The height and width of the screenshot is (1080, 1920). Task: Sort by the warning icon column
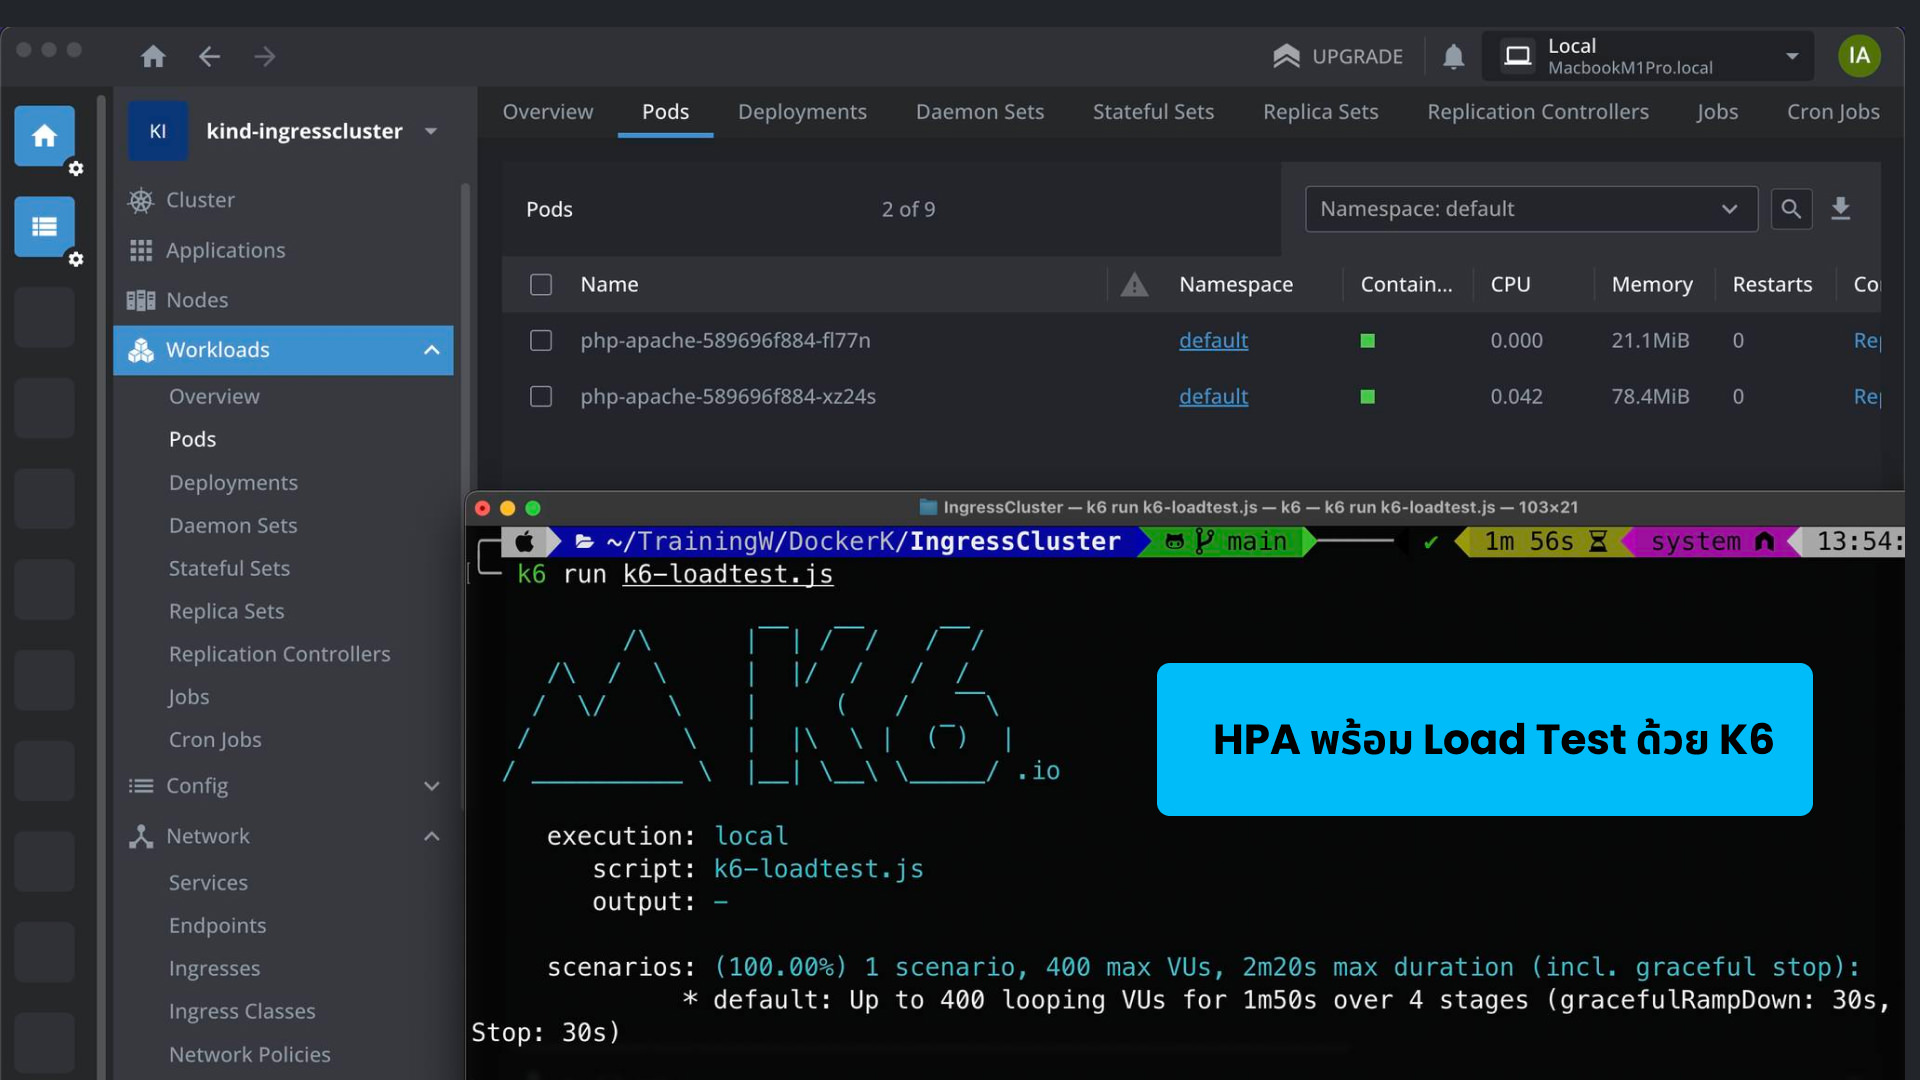click(x=1134, y=285)
